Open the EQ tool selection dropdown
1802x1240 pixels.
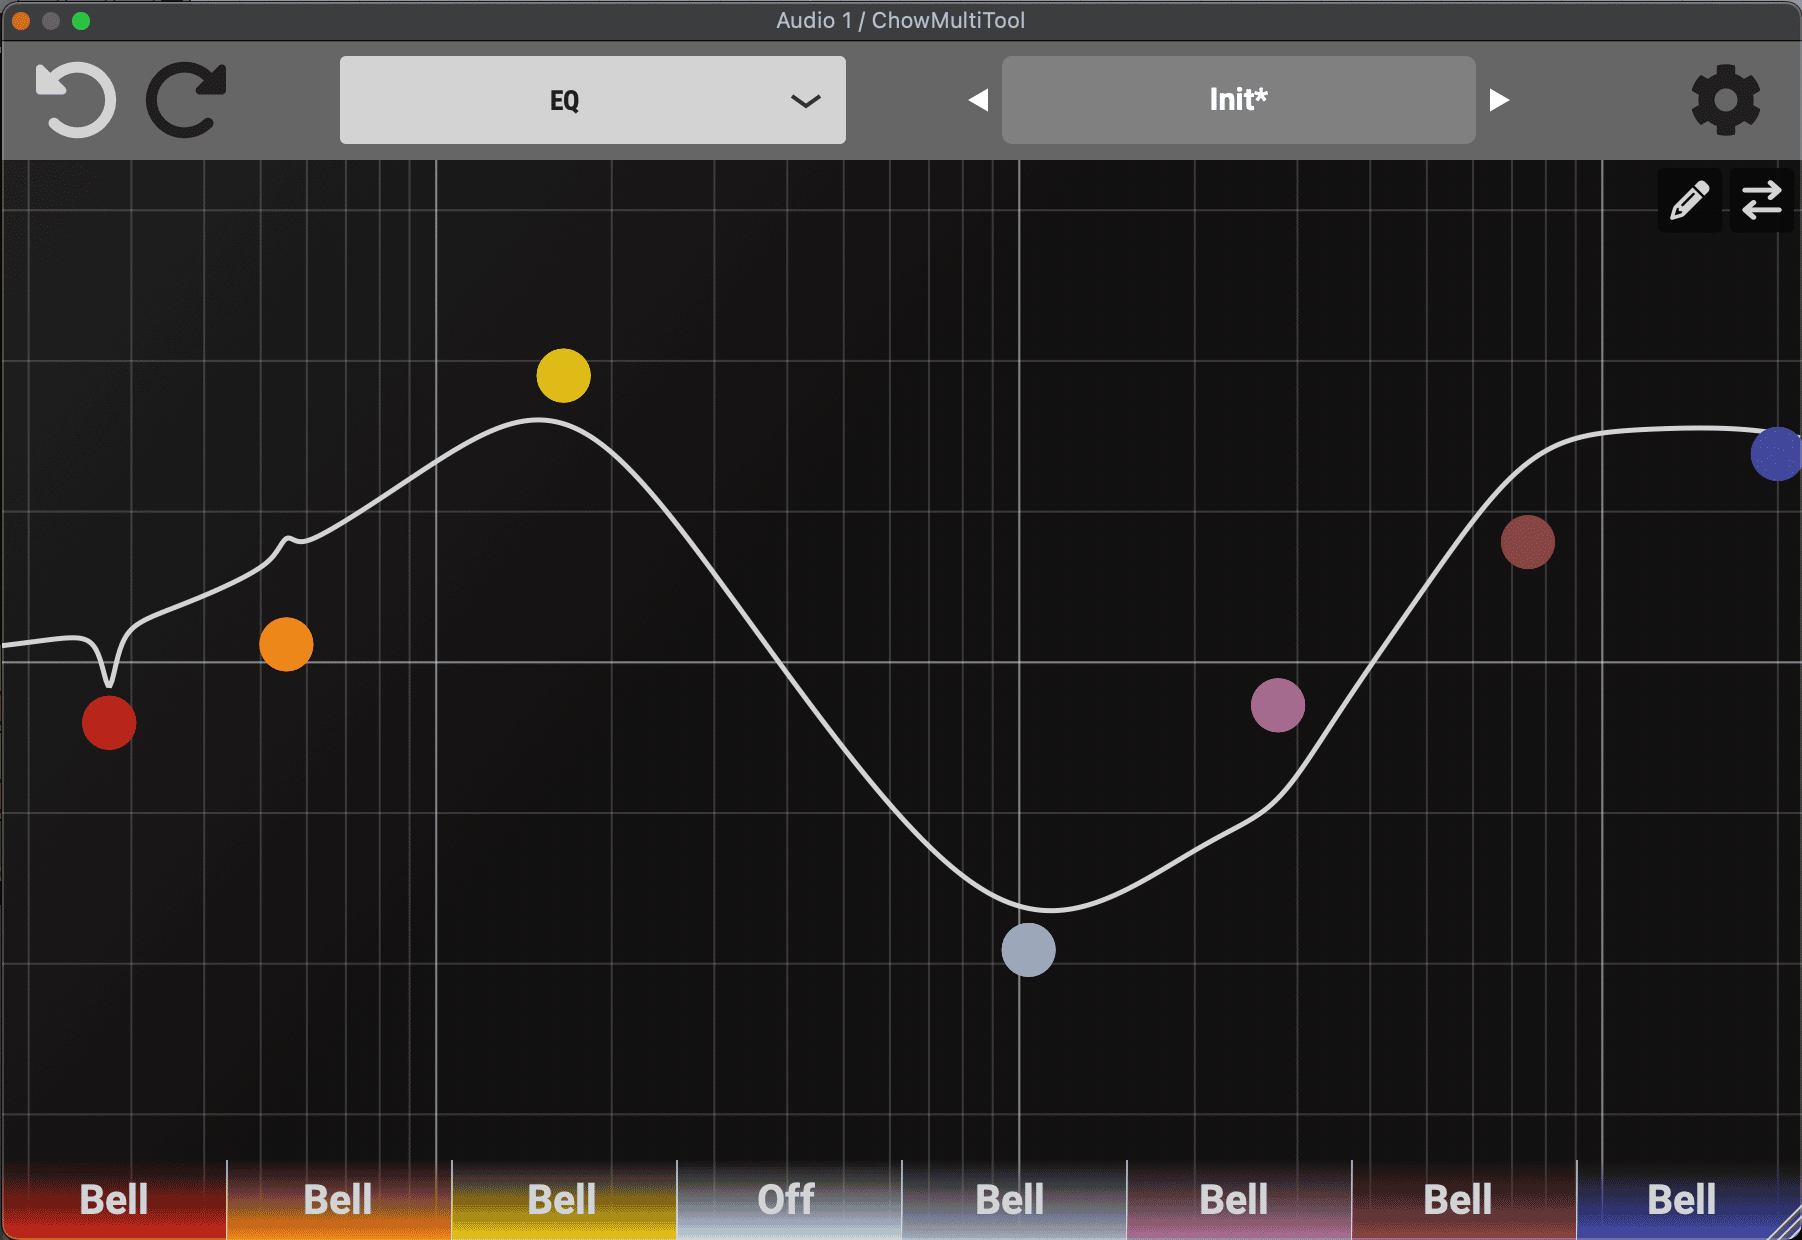[x=593, y=99]
